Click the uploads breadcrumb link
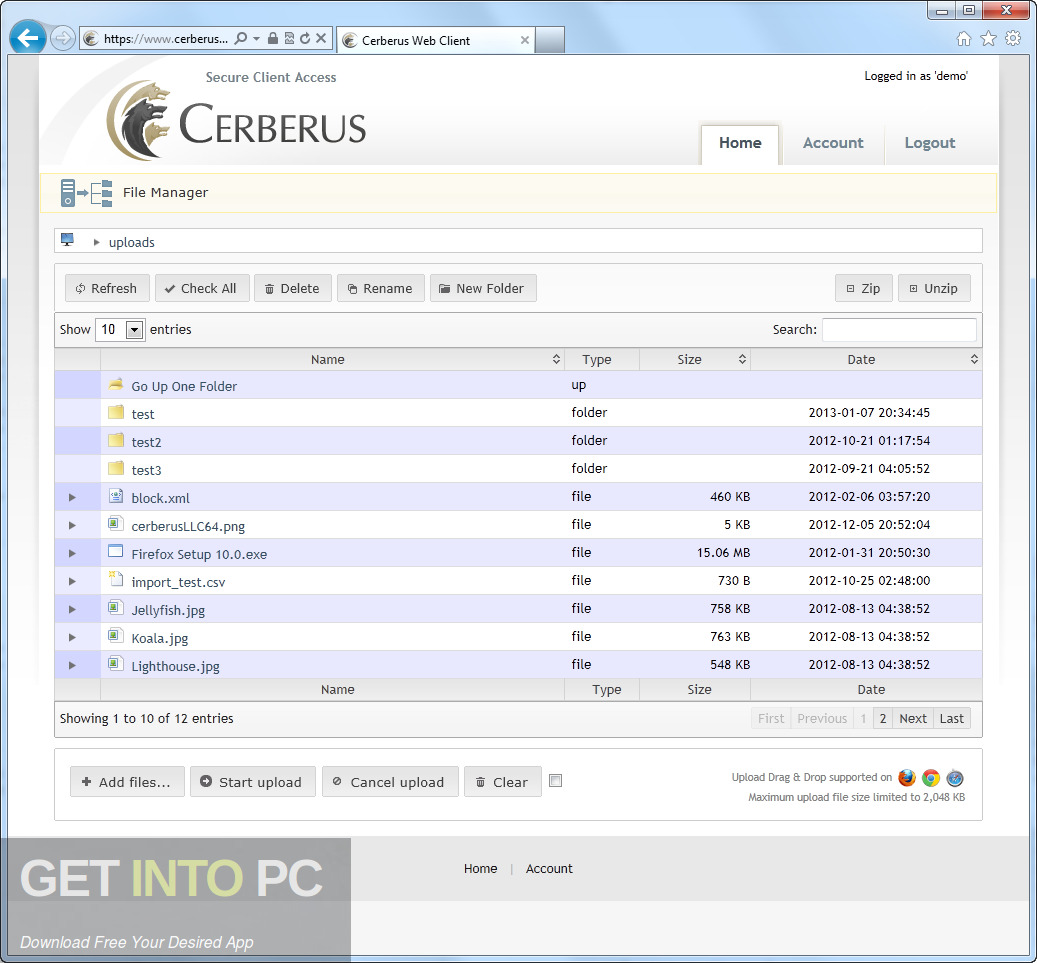Viewport: 1037px width, 963px height. (132, 242)
